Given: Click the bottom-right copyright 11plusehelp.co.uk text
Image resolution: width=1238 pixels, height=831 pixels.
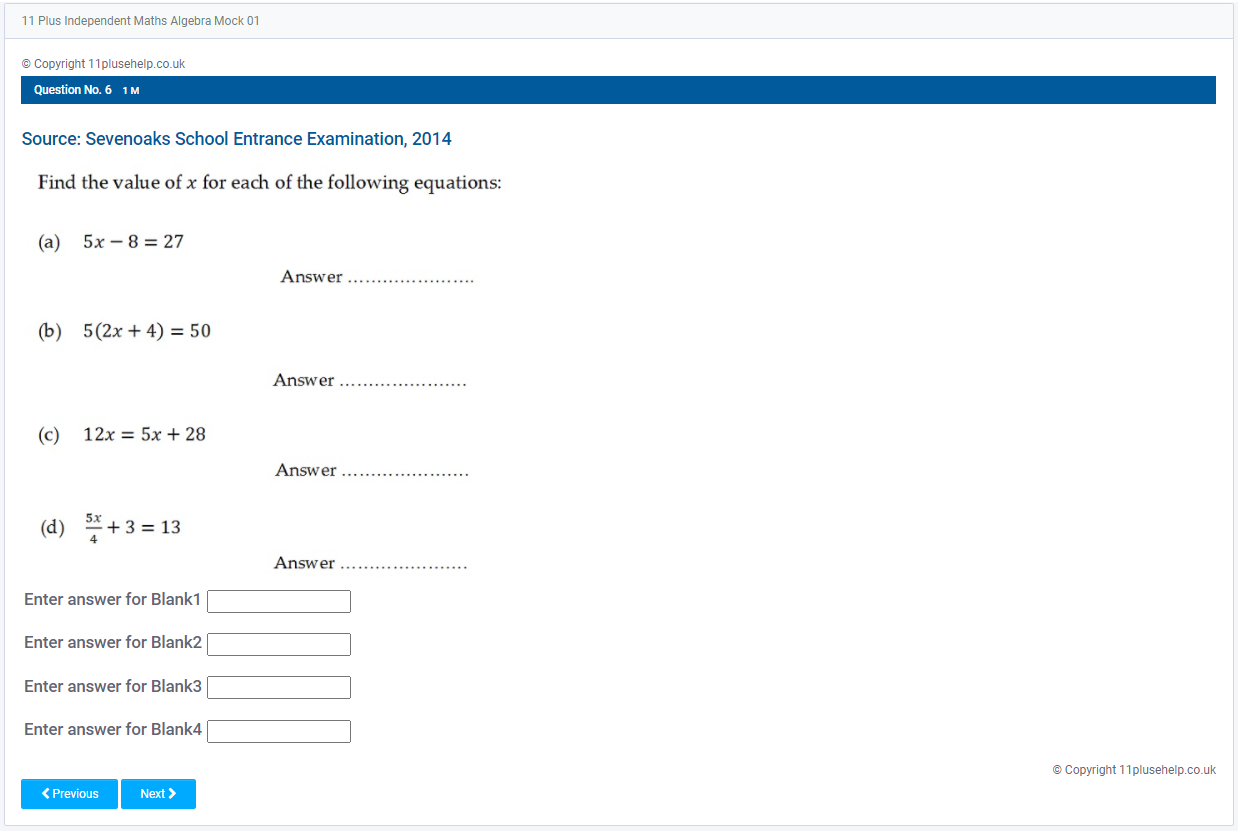Looking at the screenshot, I should pos(1134,770).
